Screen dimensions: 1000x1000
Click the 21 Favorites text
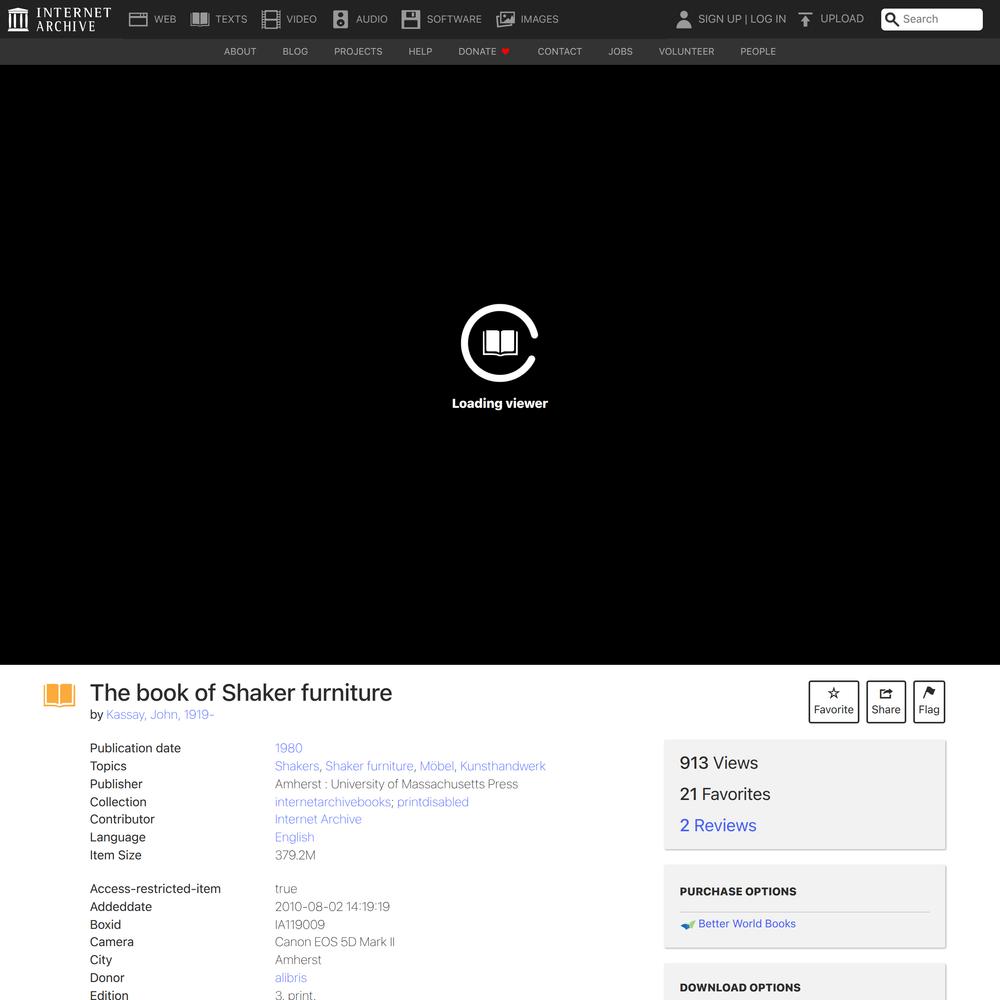click(x=725, y=794)
